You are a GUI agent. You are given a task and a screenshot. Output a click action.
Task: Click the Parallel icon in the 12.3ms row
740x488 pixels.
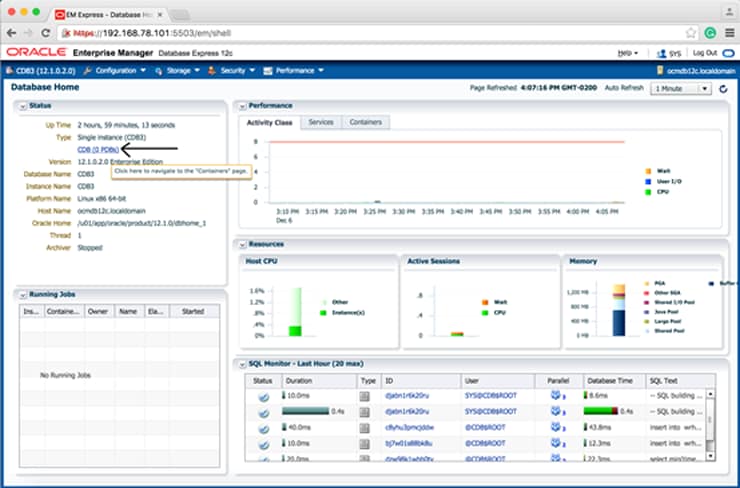point(556,443)
